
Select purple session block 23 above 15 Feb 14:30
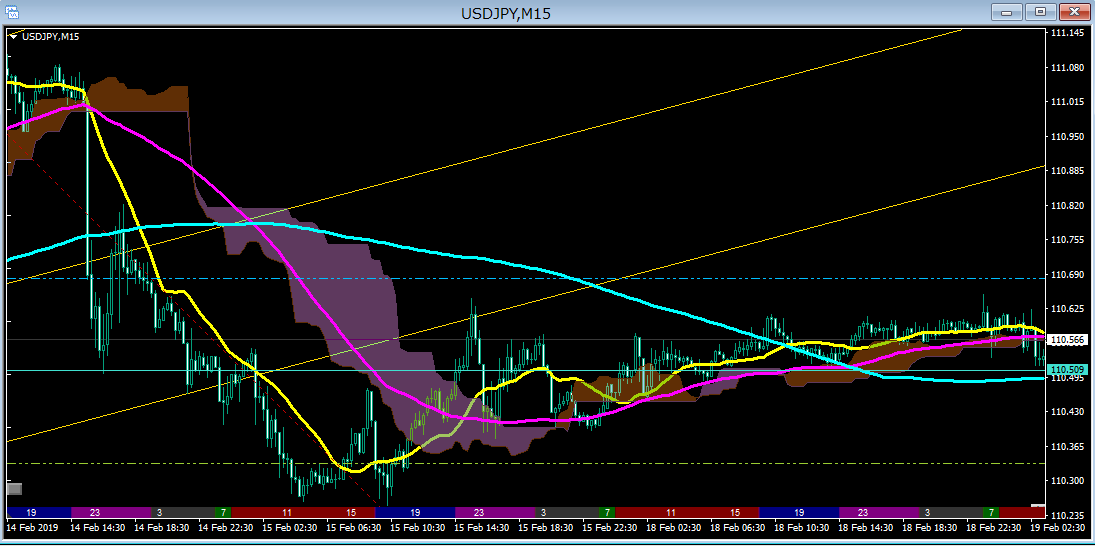click(494, 512)
